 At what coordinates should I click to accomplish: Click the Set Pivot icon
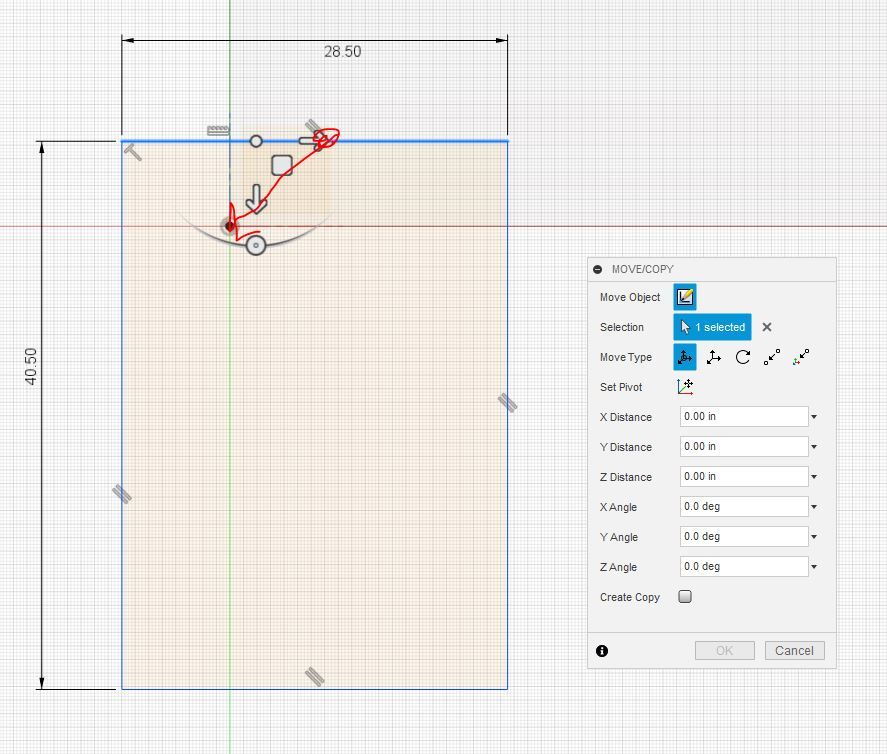[685, 387]
